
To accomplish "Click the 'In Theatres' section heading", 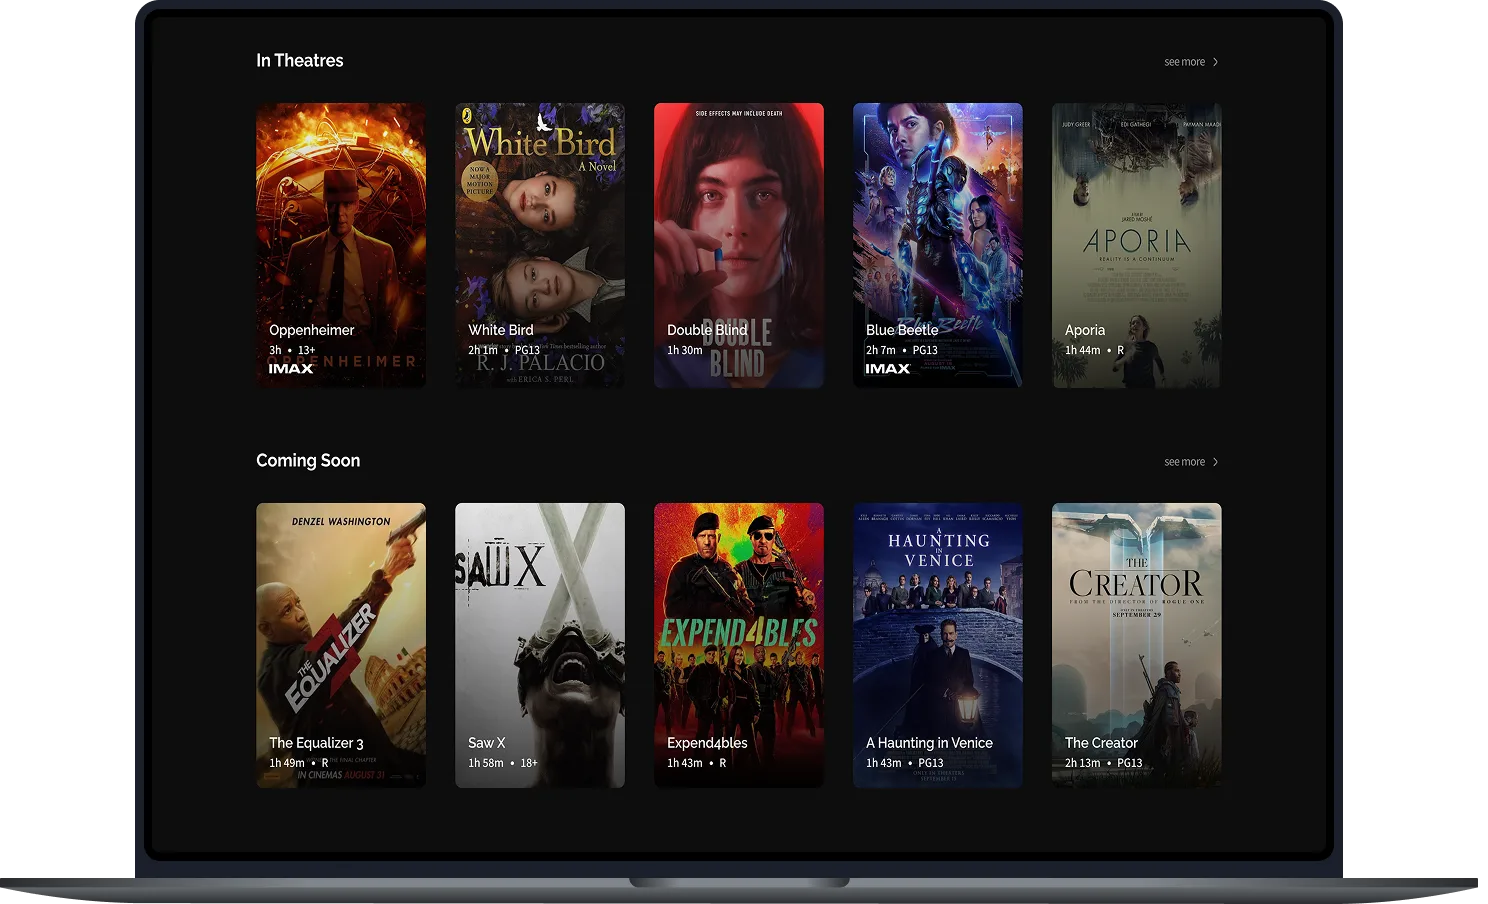I will click(300, 60).
